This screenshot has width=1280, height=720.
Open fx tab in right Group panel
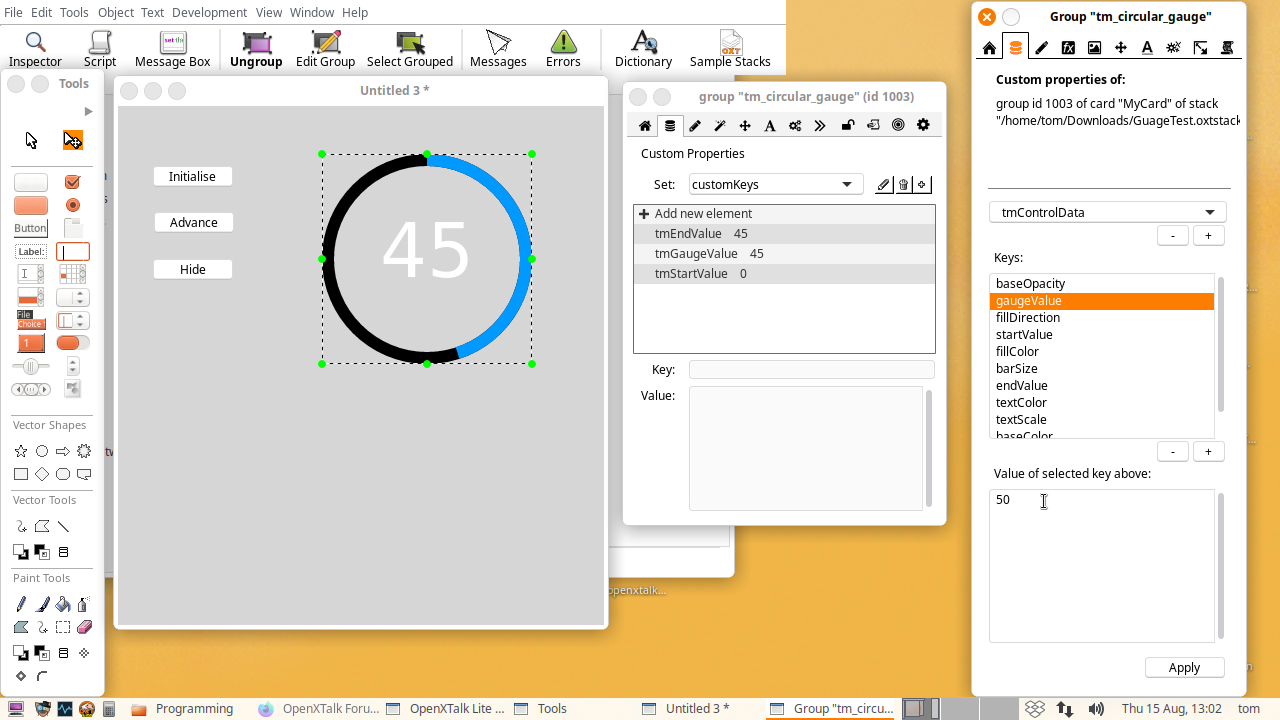click(1068, 47)
